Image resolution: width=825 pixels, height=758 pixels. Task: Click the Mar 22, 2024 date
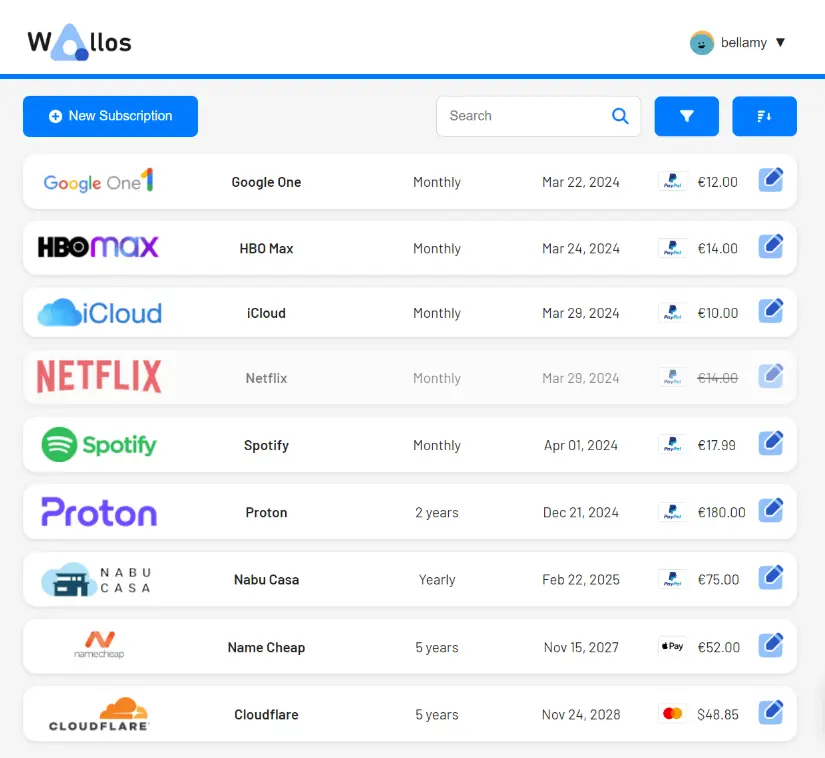pyautogui.click(x=581, y=183)
